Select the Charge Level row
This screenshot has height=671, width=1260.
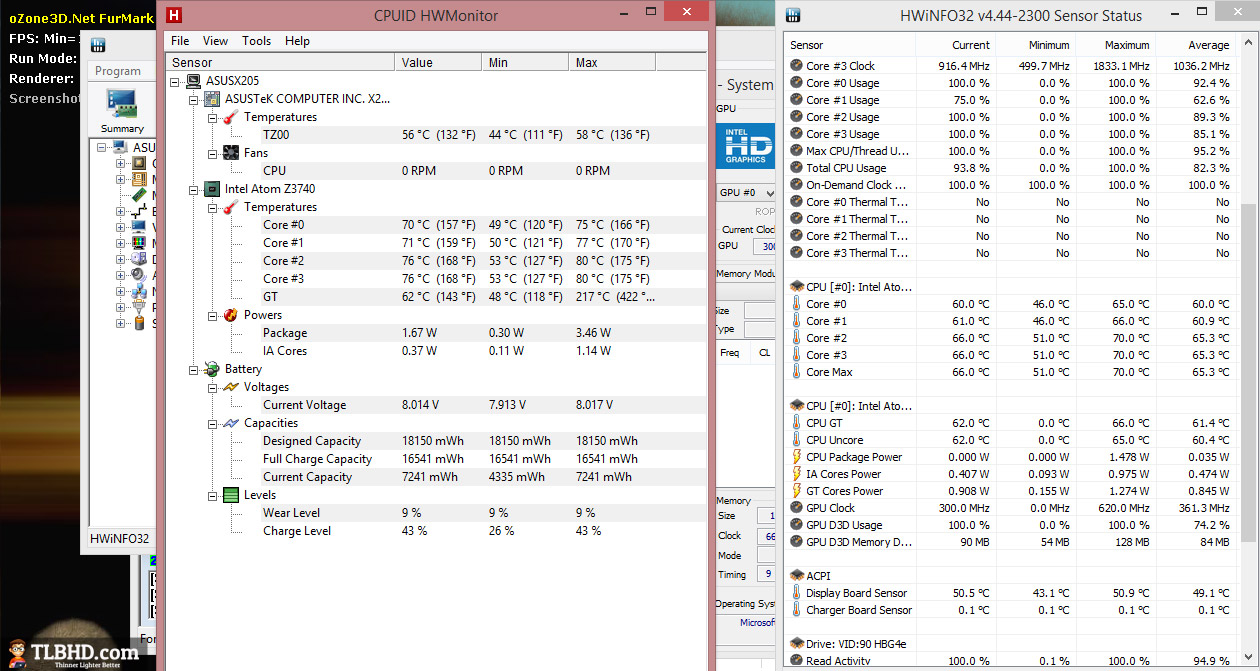(x=435, y=531)
